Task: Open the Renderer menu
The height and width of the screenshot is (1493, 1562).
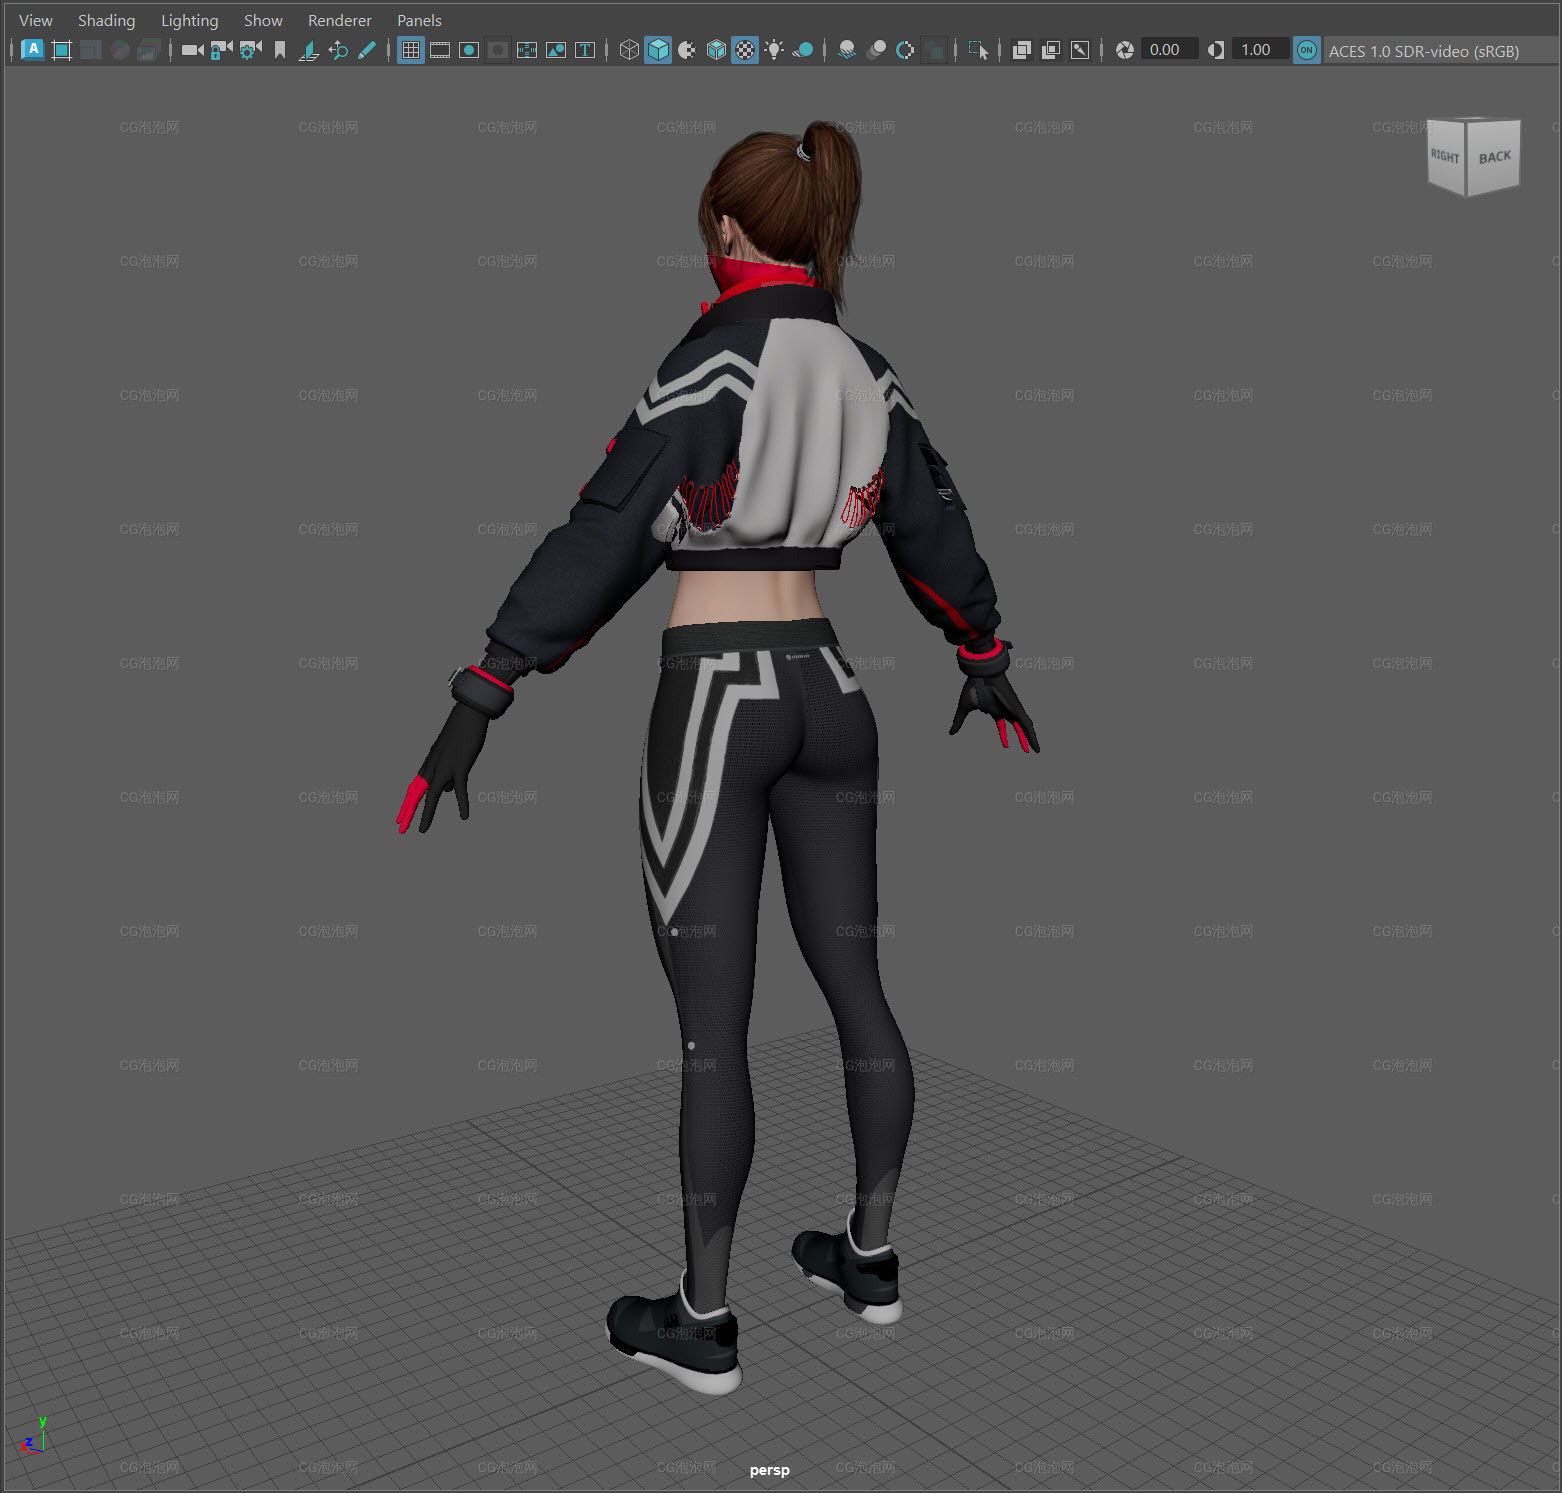Action: (339, 20)
